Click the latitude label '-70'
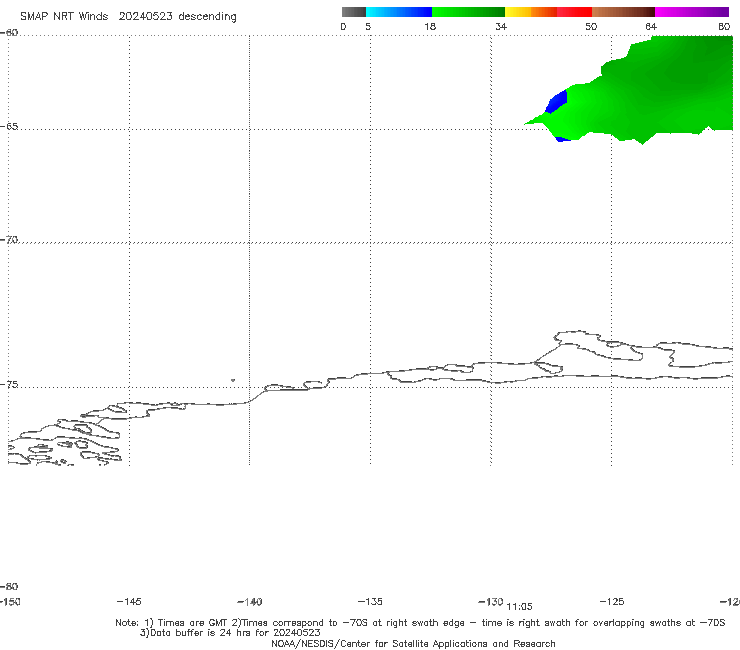The width and height of the screenshot is (740, 650). pos(9,240)
